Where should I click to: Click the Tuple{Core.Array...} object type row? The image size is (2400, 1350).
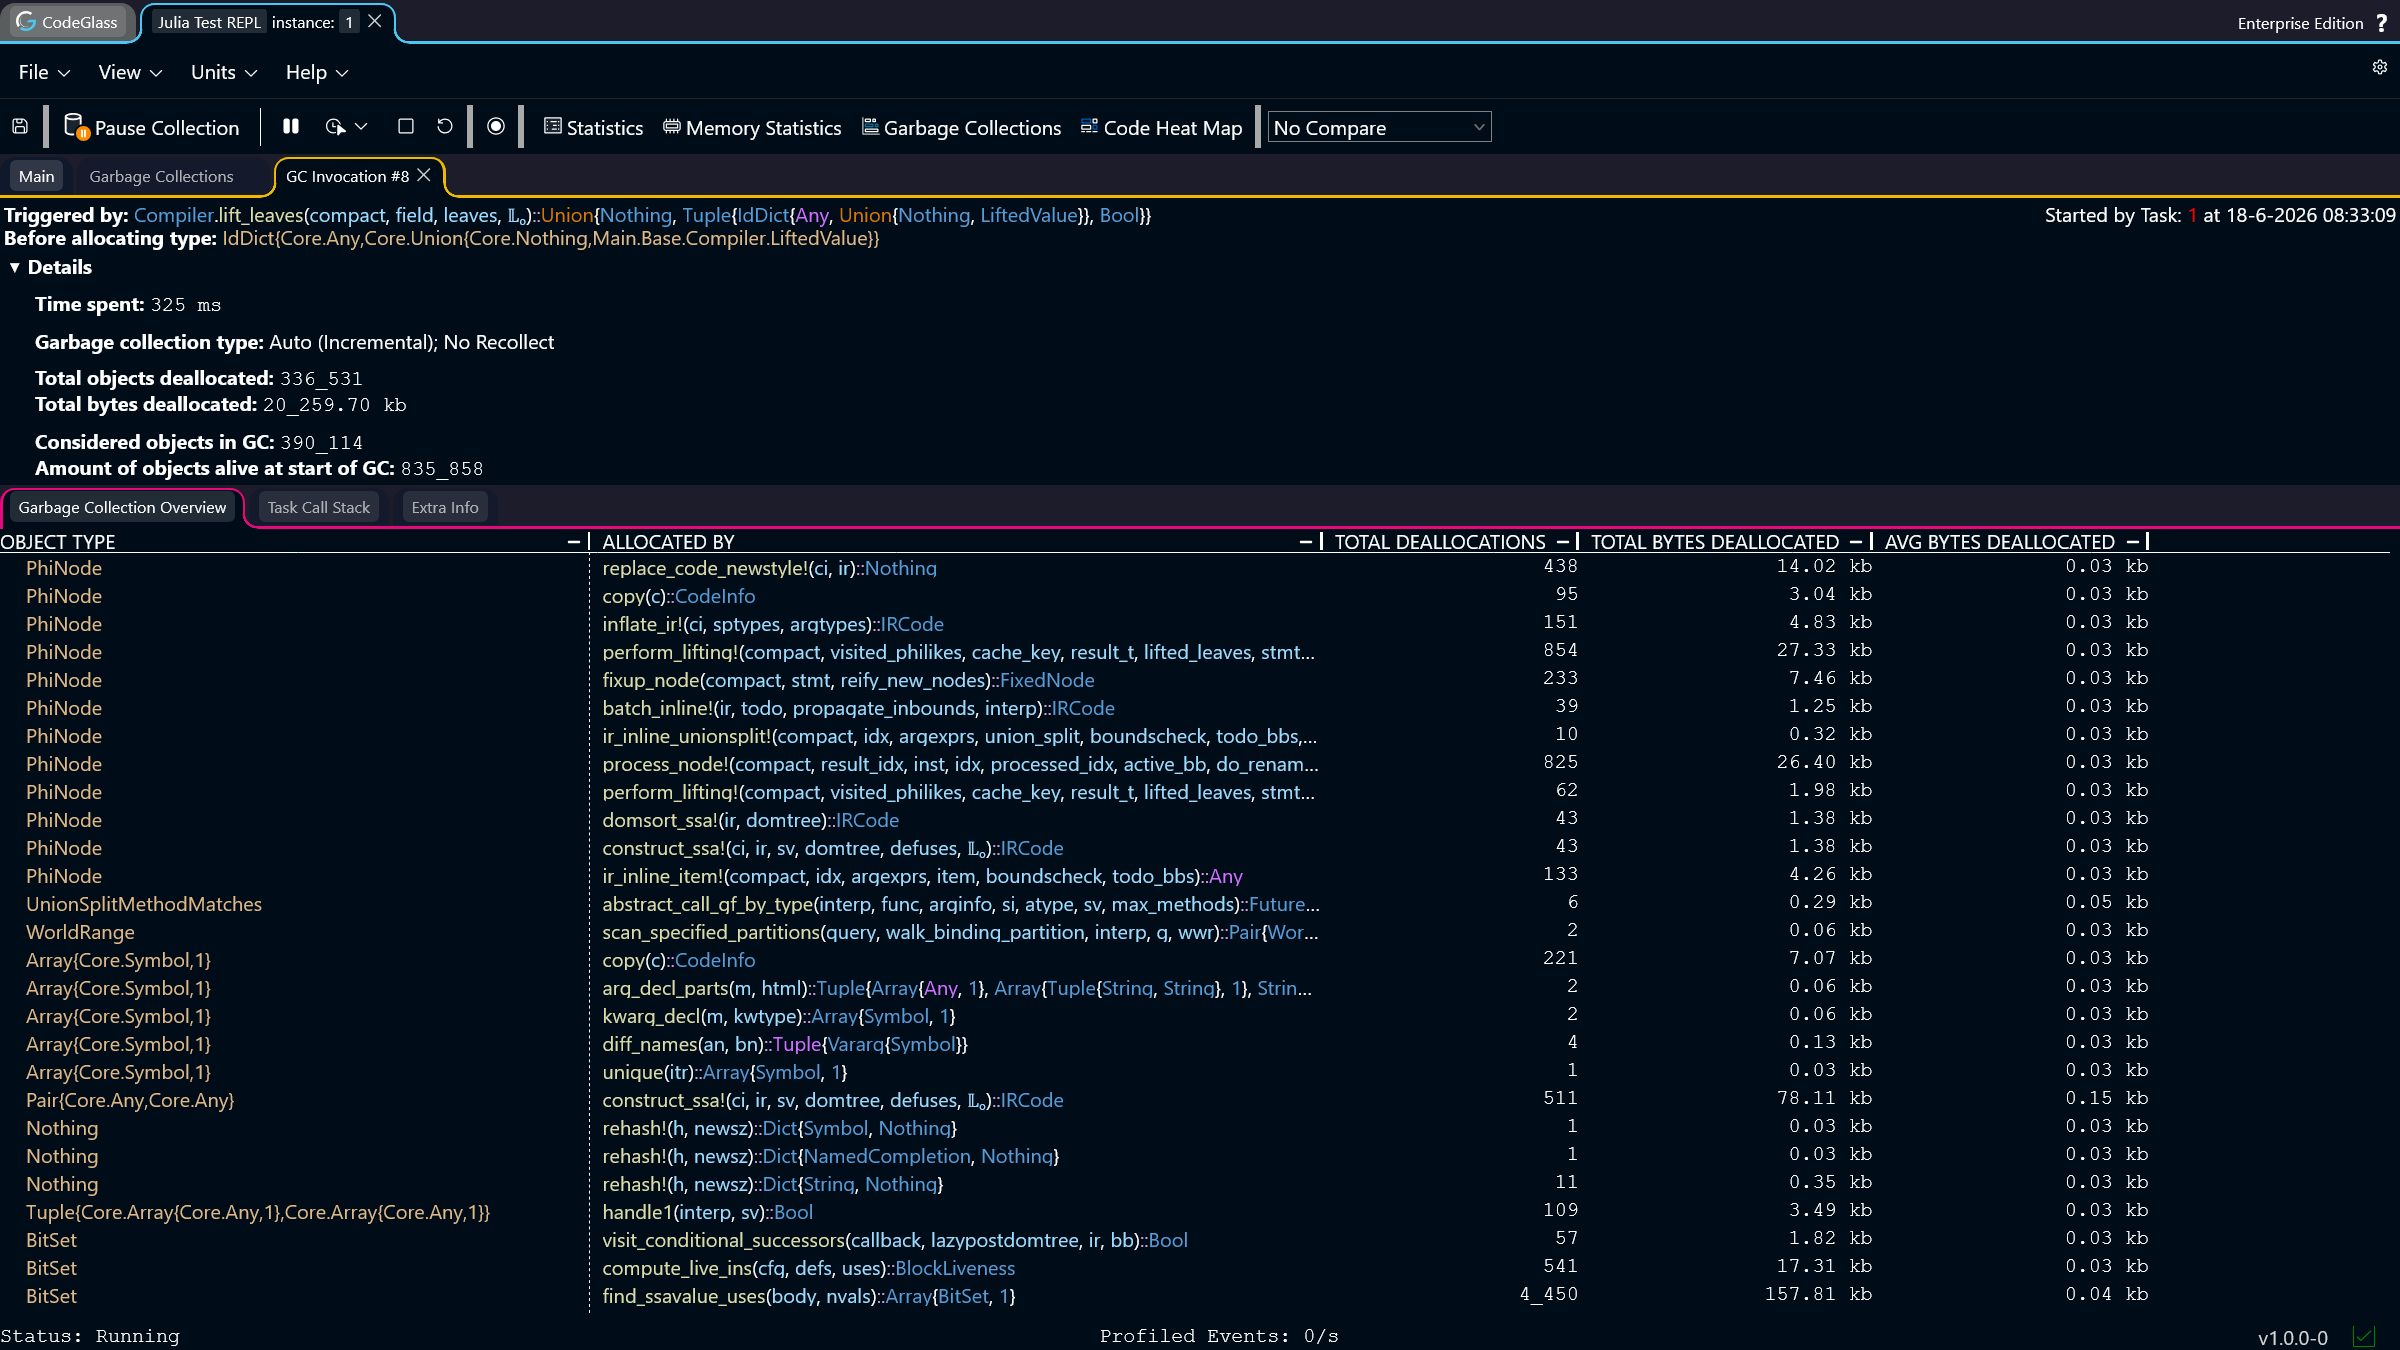tap(258, 1212)
